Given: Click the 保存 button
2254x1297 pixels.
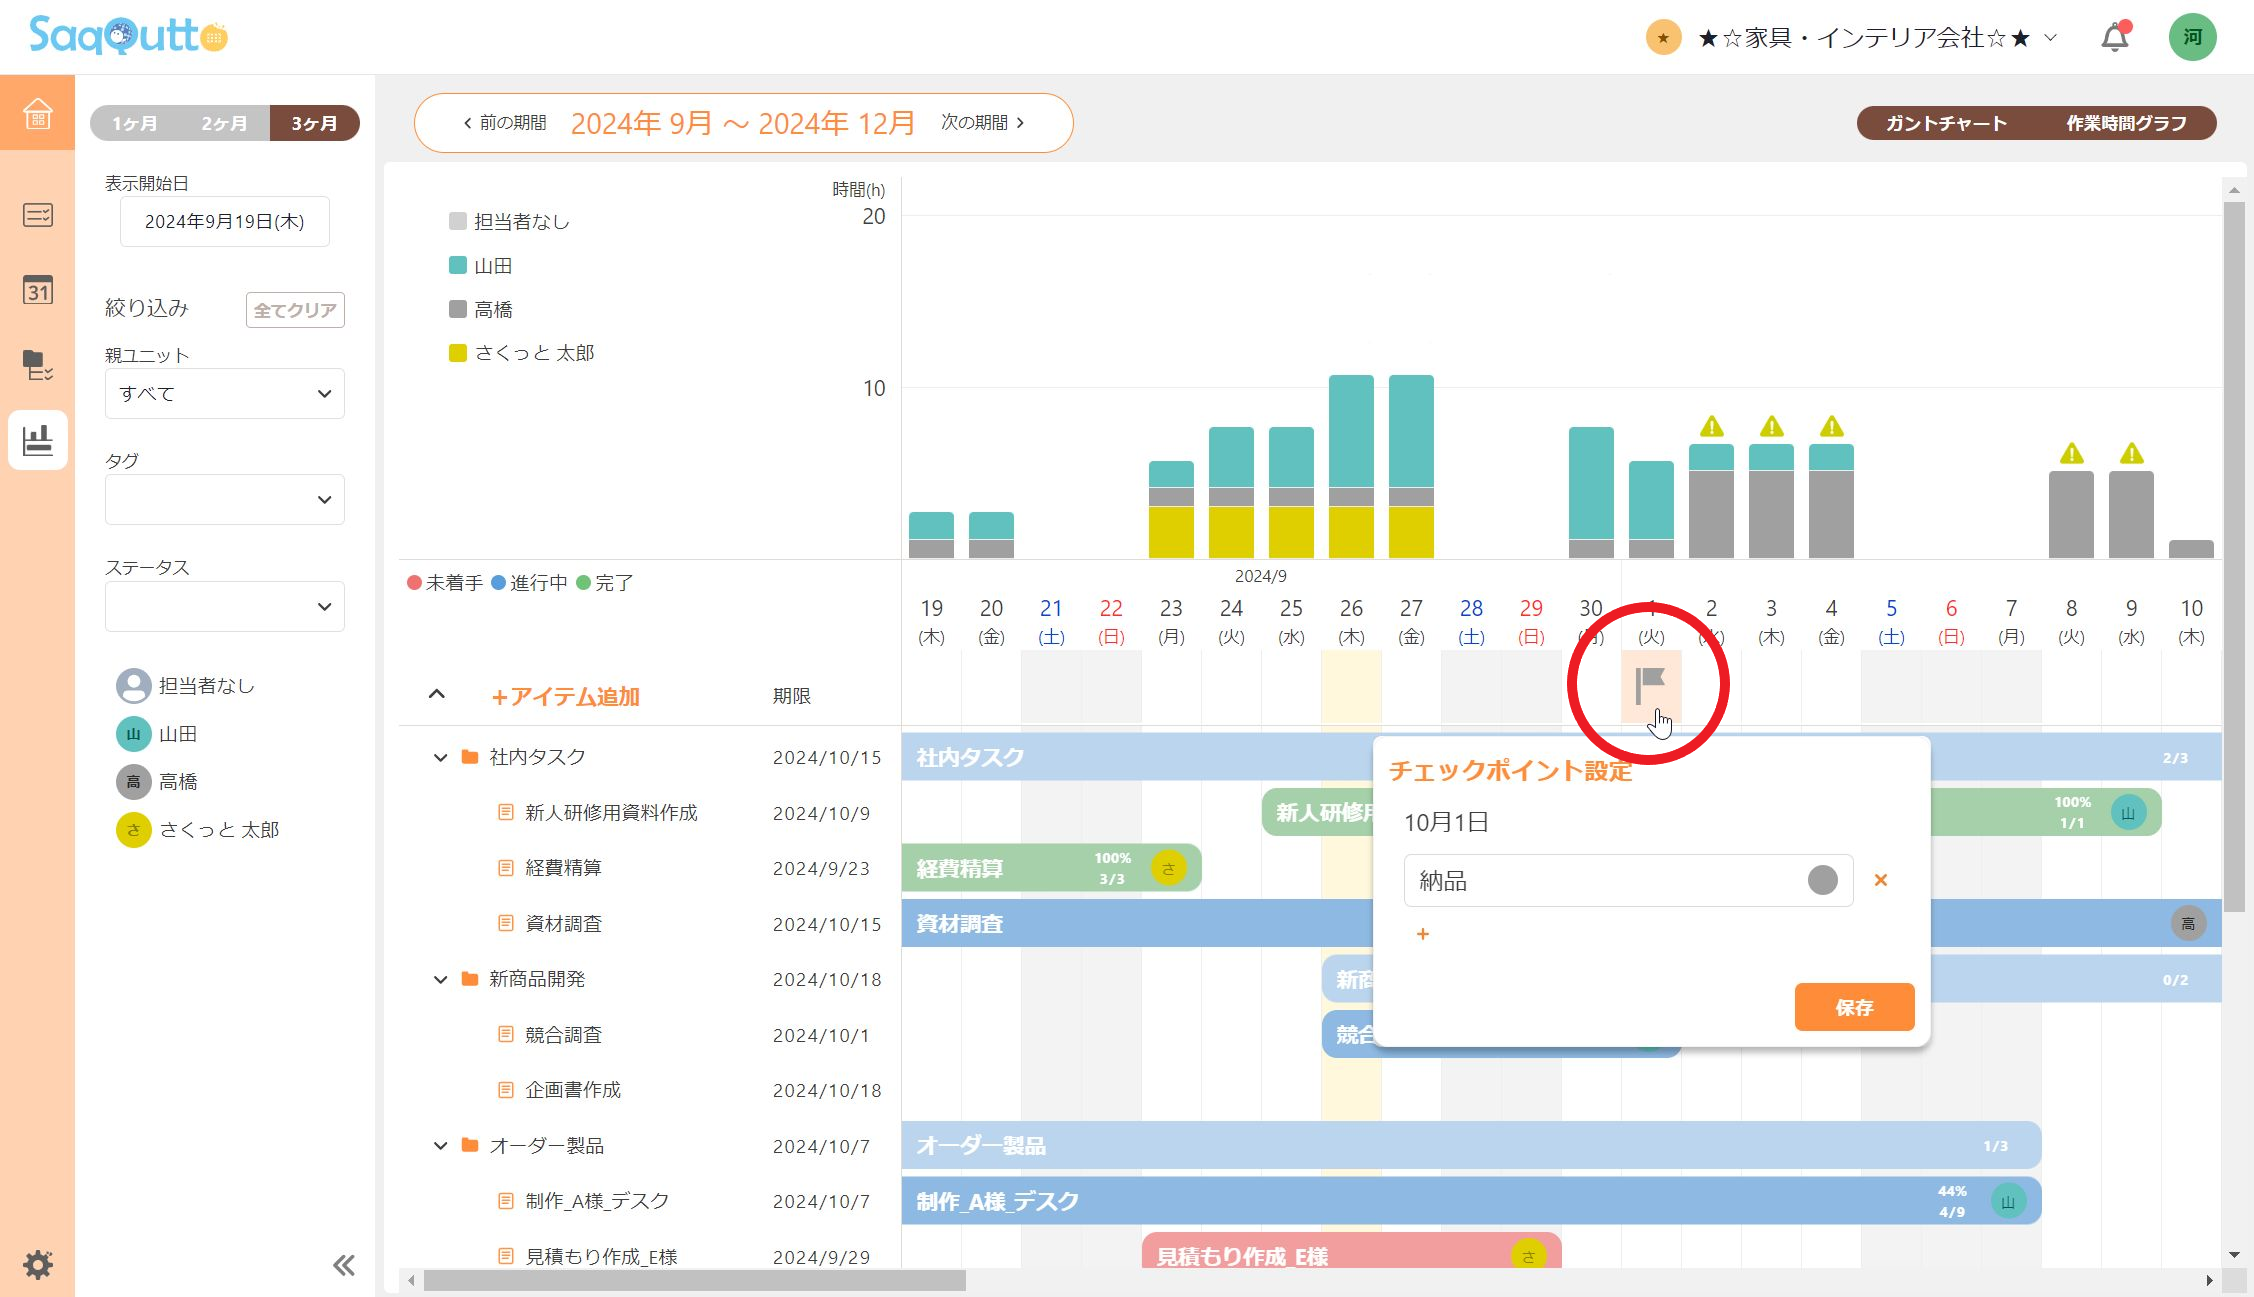Looking at the screenshot, I should [1853, 1007].
